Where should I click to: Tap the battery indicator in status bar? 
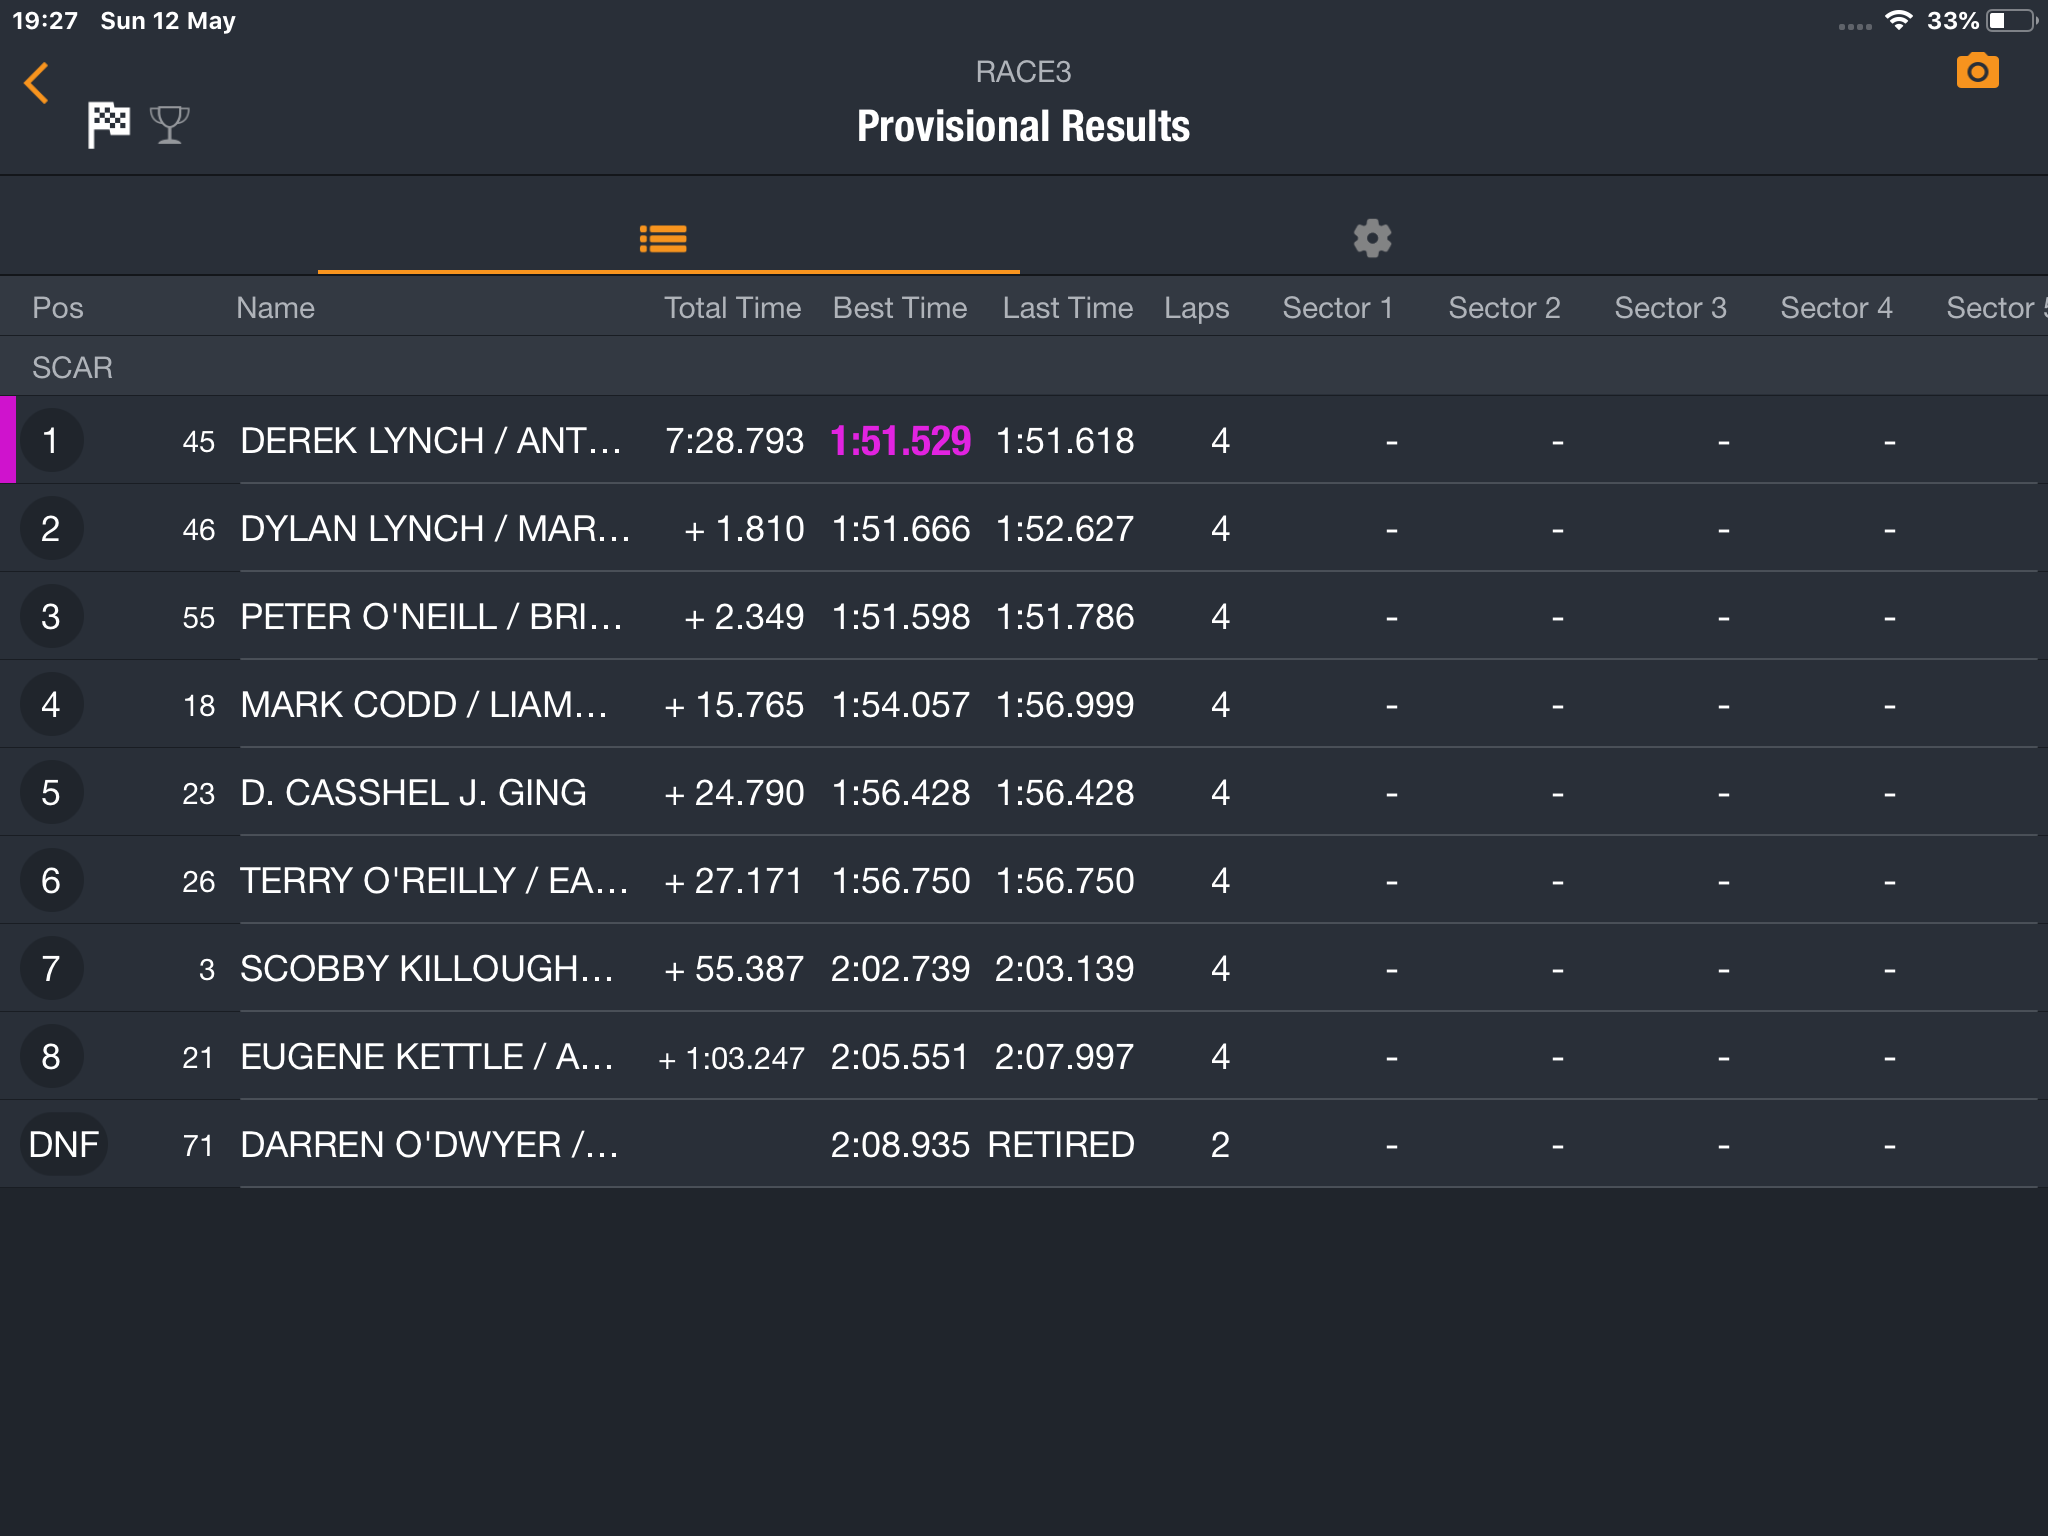point(2012,20)
